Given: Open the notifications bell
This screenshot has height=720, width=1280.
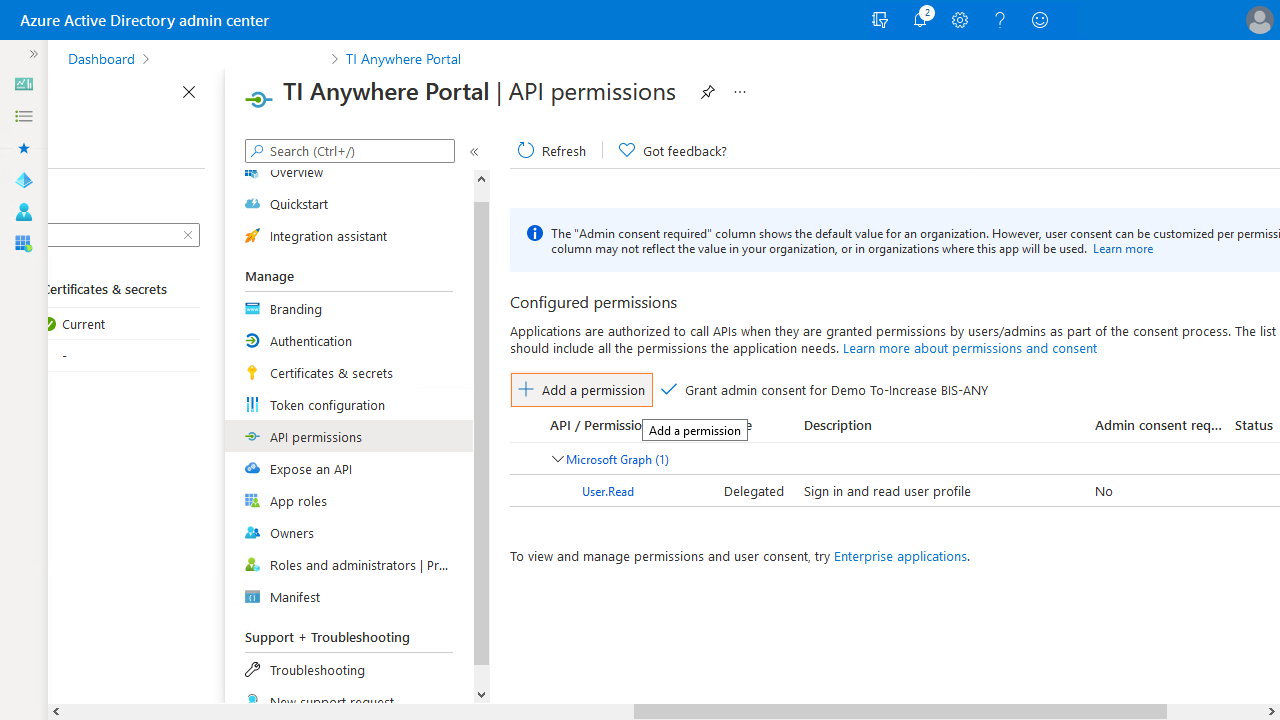Looking at the screenshot, I should 921,20.
